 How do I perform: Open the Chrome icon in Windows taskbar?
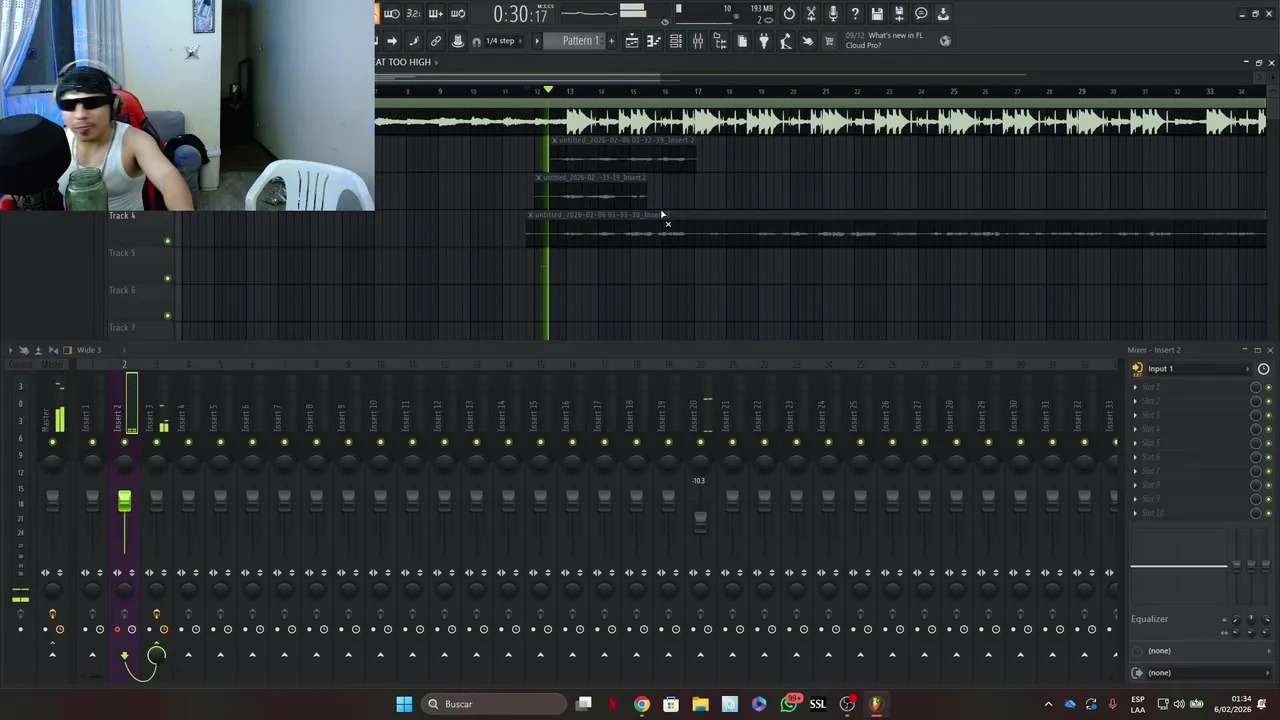pos(642,704)
